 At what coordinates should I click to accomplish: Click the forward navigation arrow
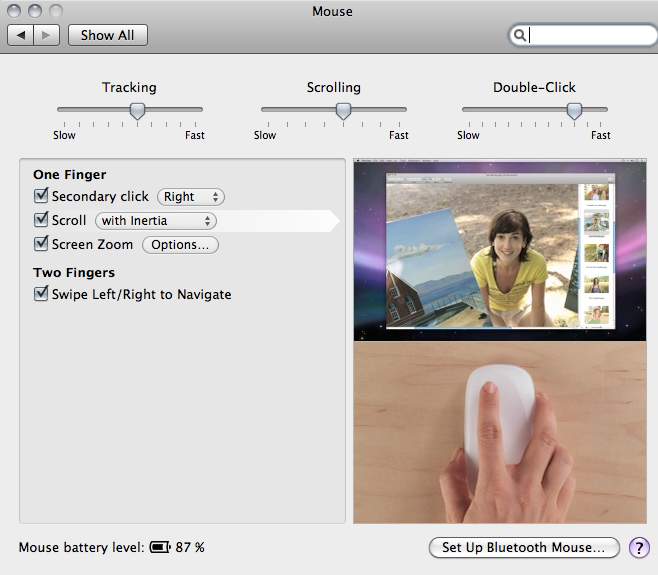[x=47, y=35]
